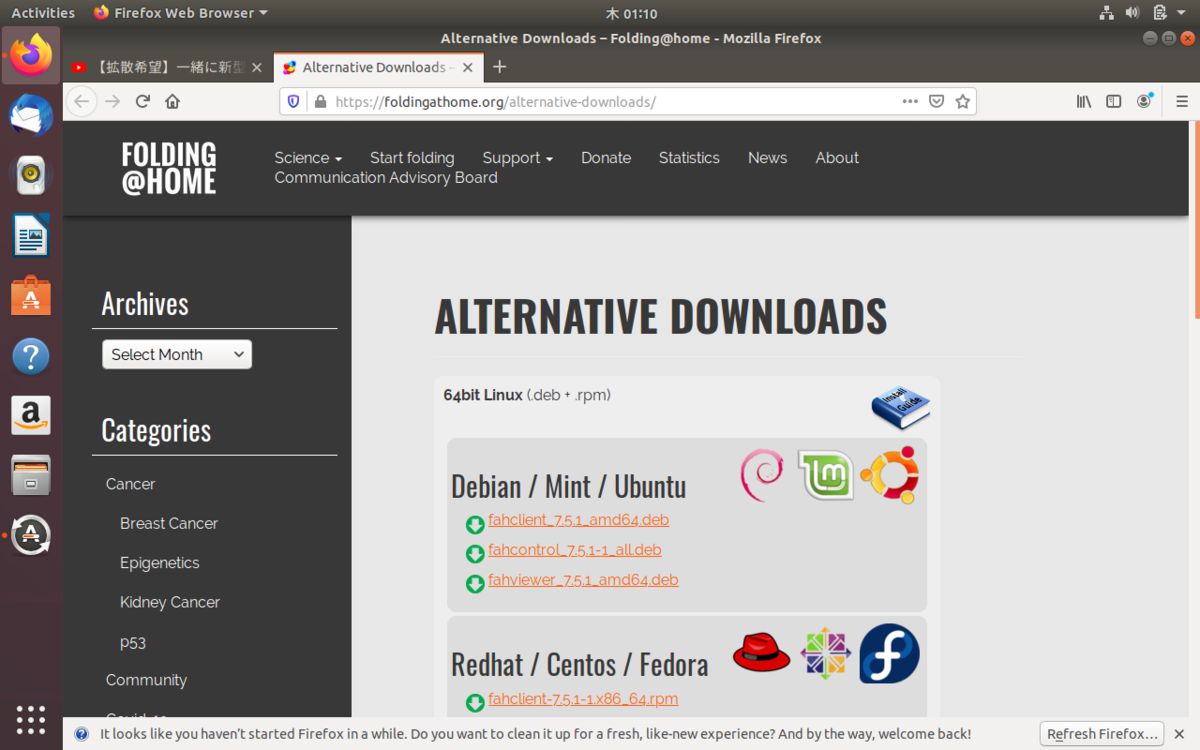Close the YouTube tab
The width and height of the screenshot is (1200, 750).
[x=257, y=67]
